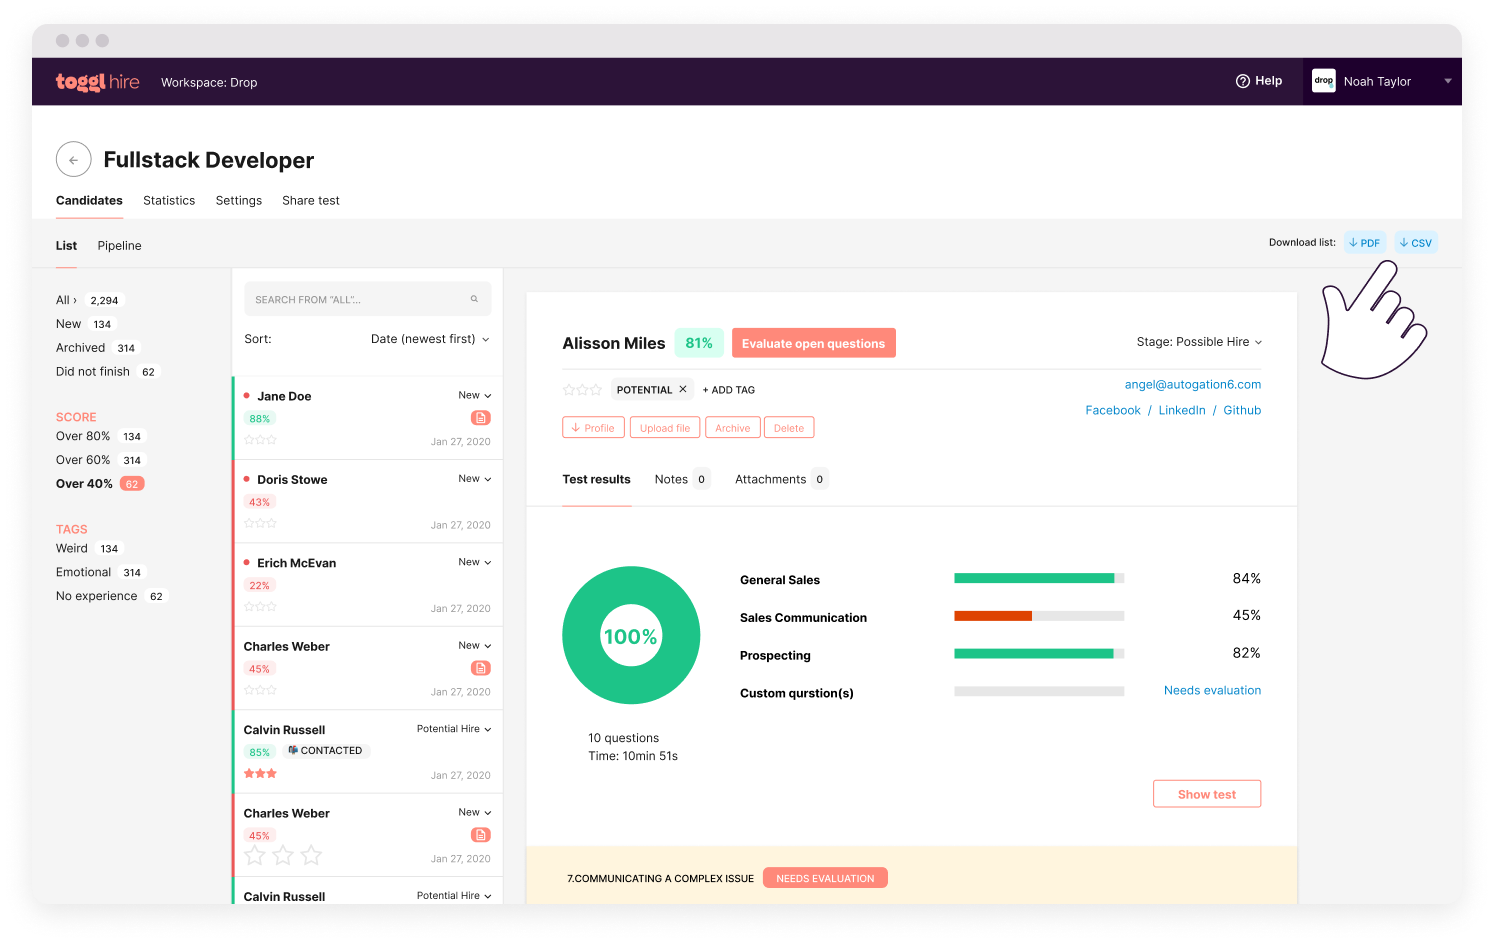The height and width of the screenshot is (944, 1494).
Task: Click the General Sales progress bar
Action: tap(1039, 578)
